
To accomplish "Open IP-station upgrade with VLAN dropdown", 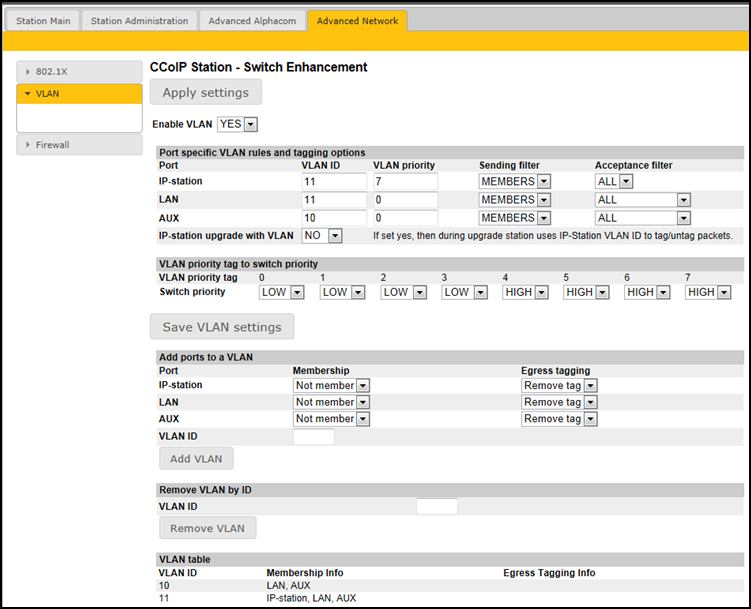I will 322,236.
